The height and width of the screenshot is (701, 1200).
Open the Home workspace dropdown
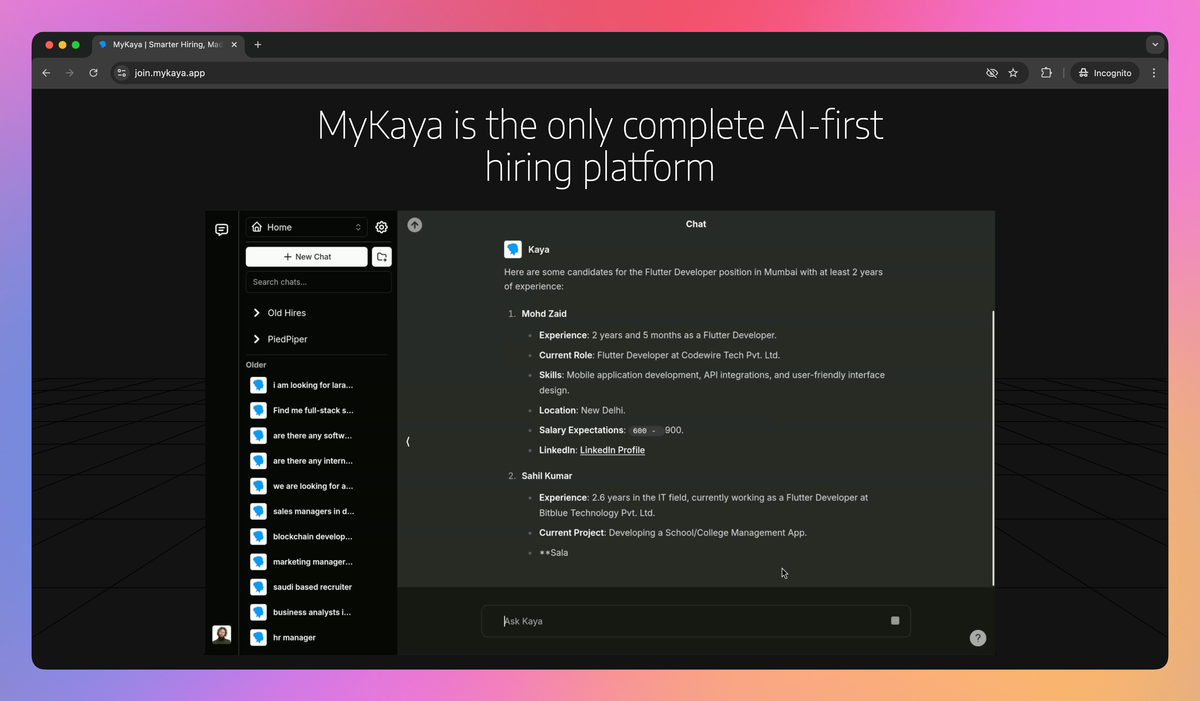pos(307,228)
